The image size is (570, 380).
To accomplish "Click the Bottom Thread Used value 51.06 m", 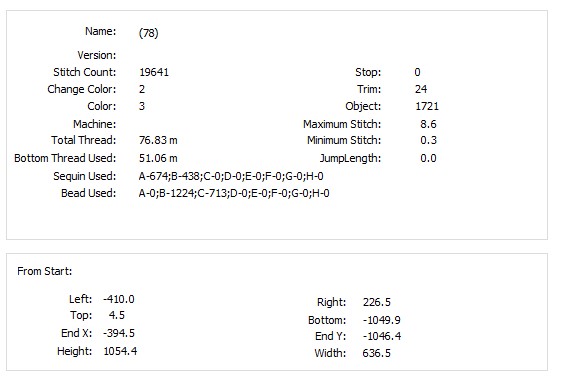I will [158, 158].
